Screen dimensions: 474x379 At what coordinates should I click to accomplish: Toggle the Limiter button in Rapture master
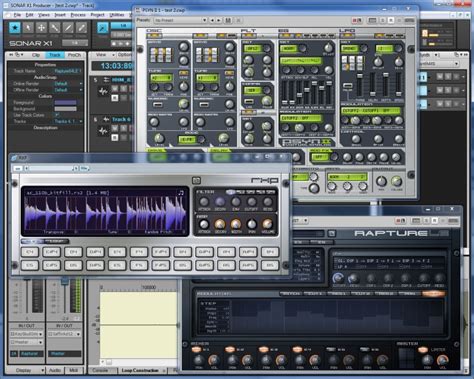(x=423, y=349)
